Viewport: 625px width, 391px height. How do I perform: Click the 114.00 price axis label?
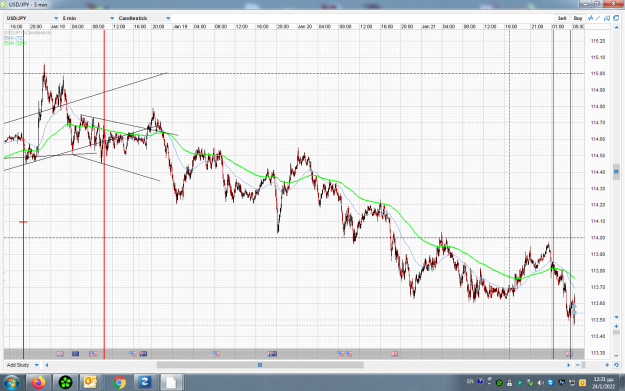[598, 238]
